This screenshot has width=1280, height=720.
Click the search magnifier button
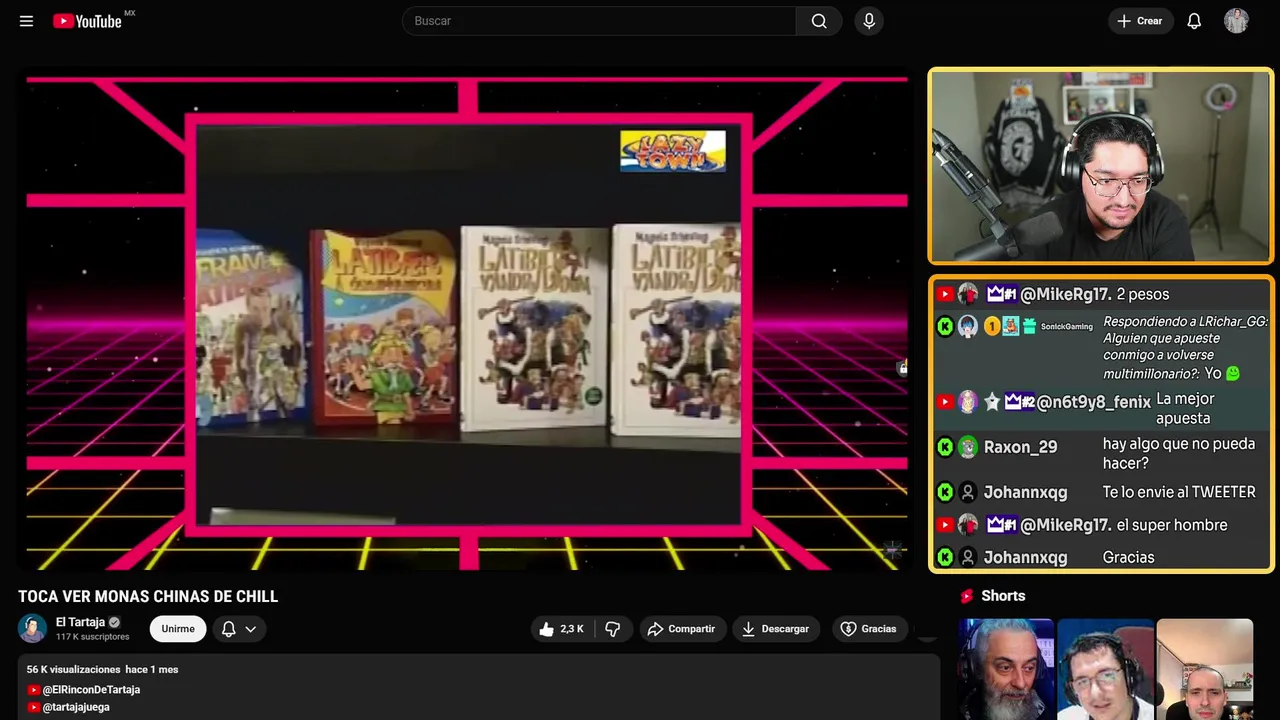coord(819,21)
